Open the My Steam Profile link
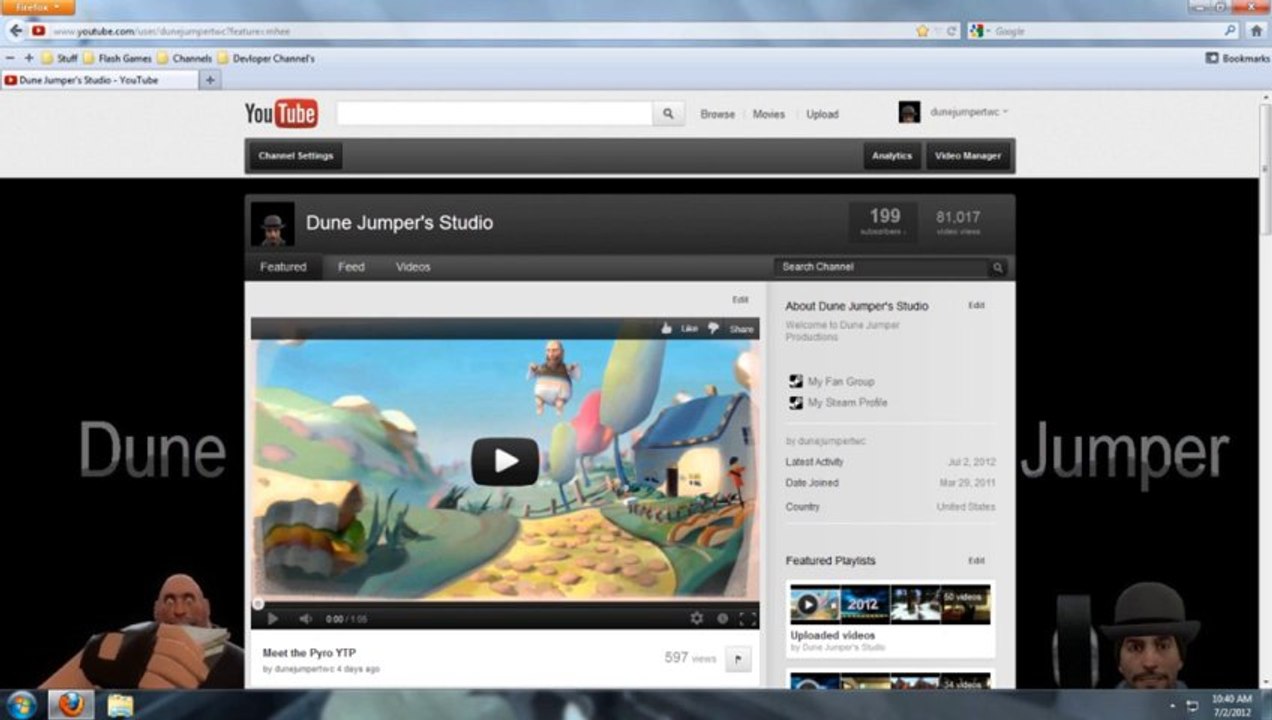1272x720 pixels. point(848,403)
